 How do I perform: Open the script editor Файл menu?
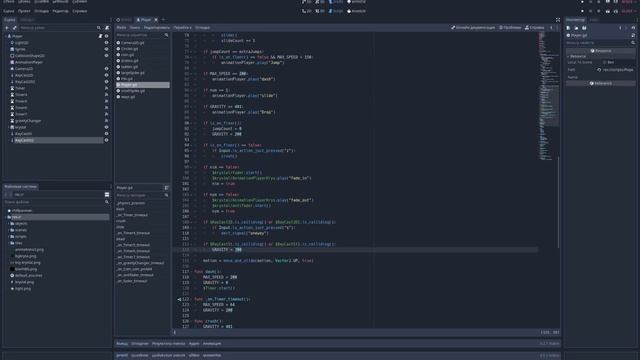tap(121, 28)
